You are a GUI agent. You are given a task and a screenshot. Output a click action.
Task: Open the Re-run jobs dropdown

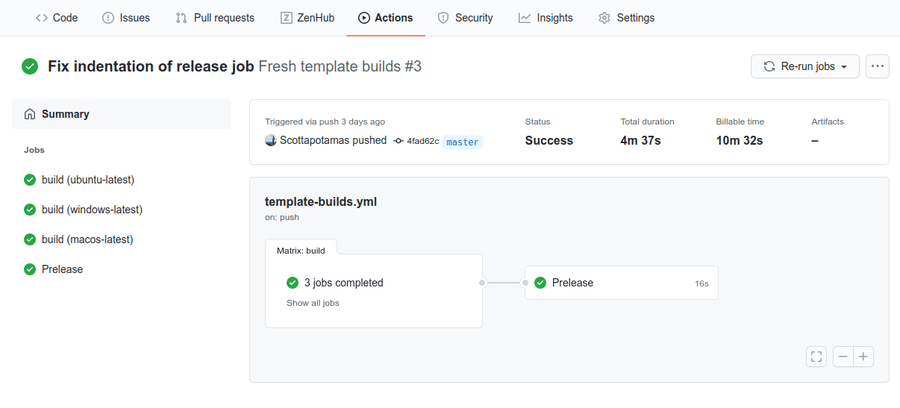(x=805, y=67)
